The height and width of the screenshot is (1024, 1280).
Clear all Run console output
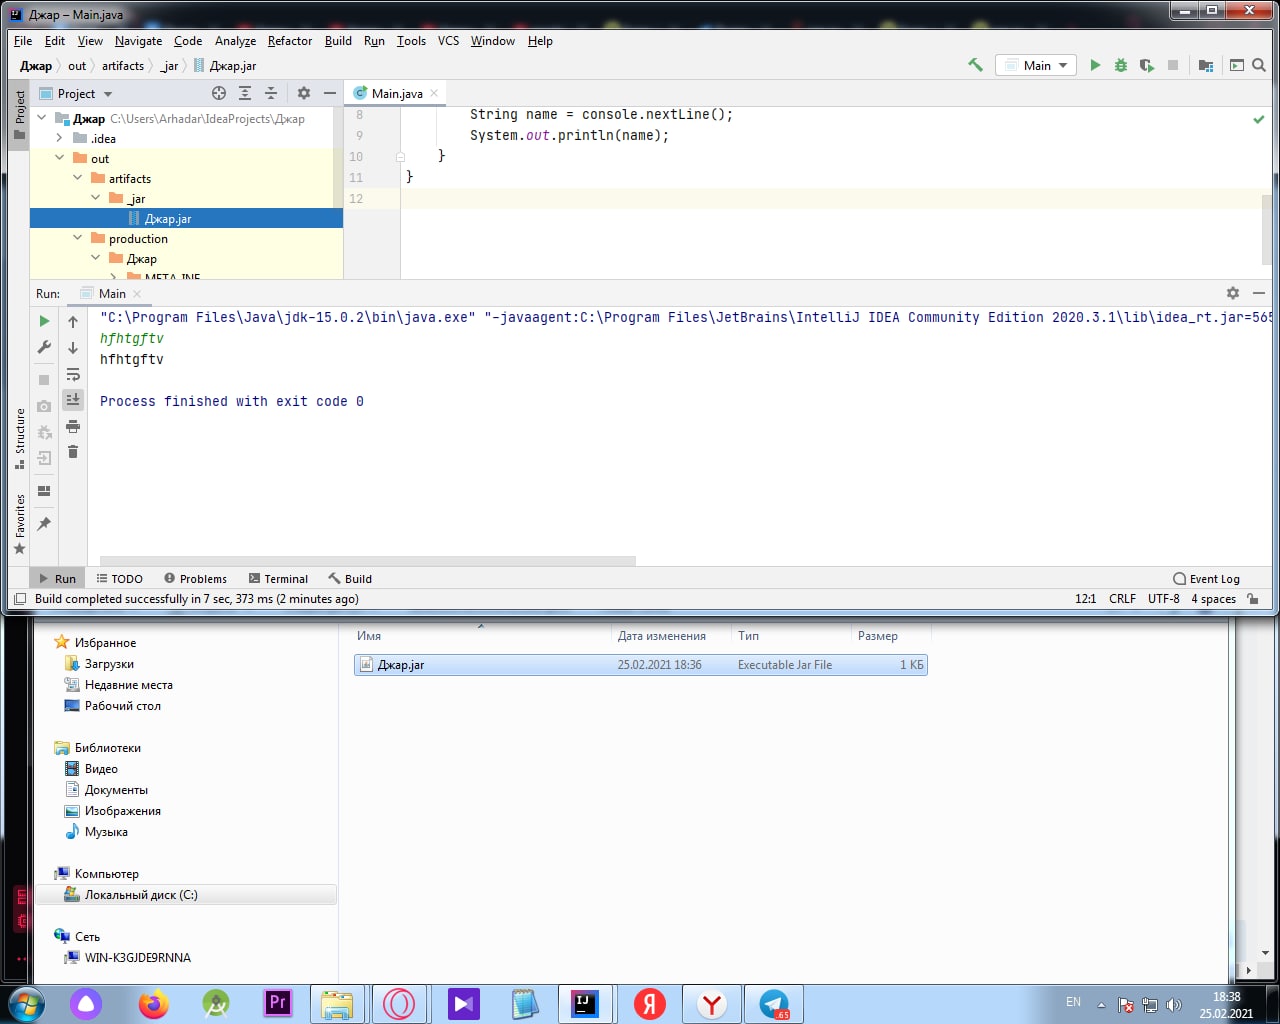(73, 452)
